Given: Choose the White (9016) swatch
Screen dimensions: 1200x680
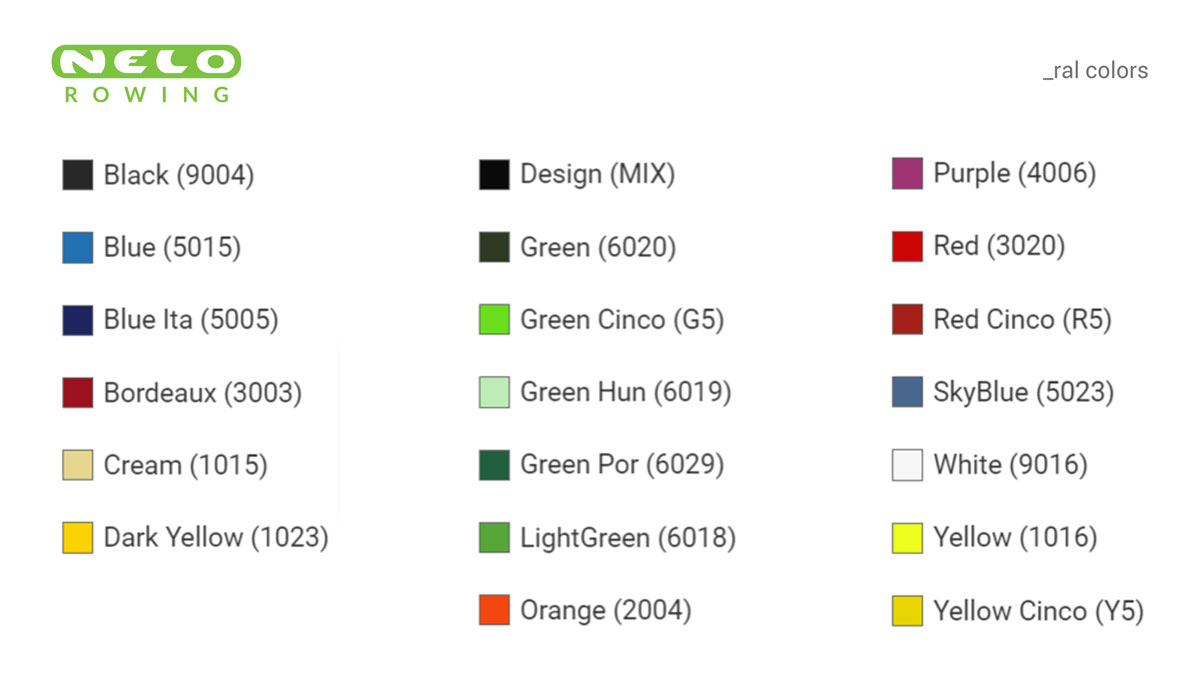Looking at the screenshot, I should pyautogui.click(x=907, y=465).
